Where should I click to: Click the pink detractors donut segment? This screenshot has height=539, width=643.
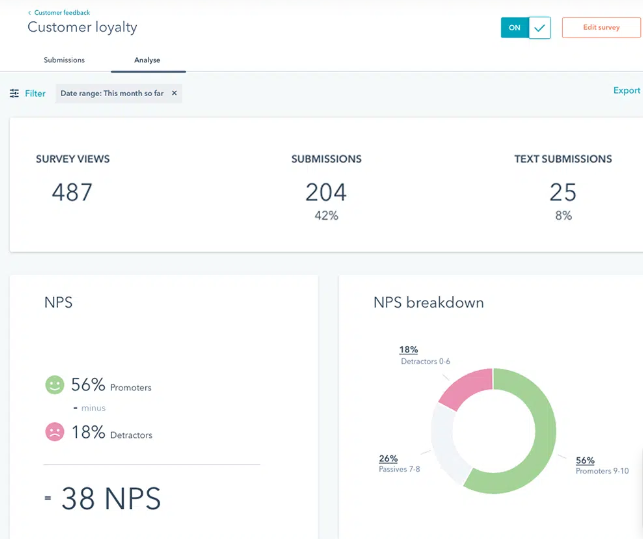(x=463, y=388)
